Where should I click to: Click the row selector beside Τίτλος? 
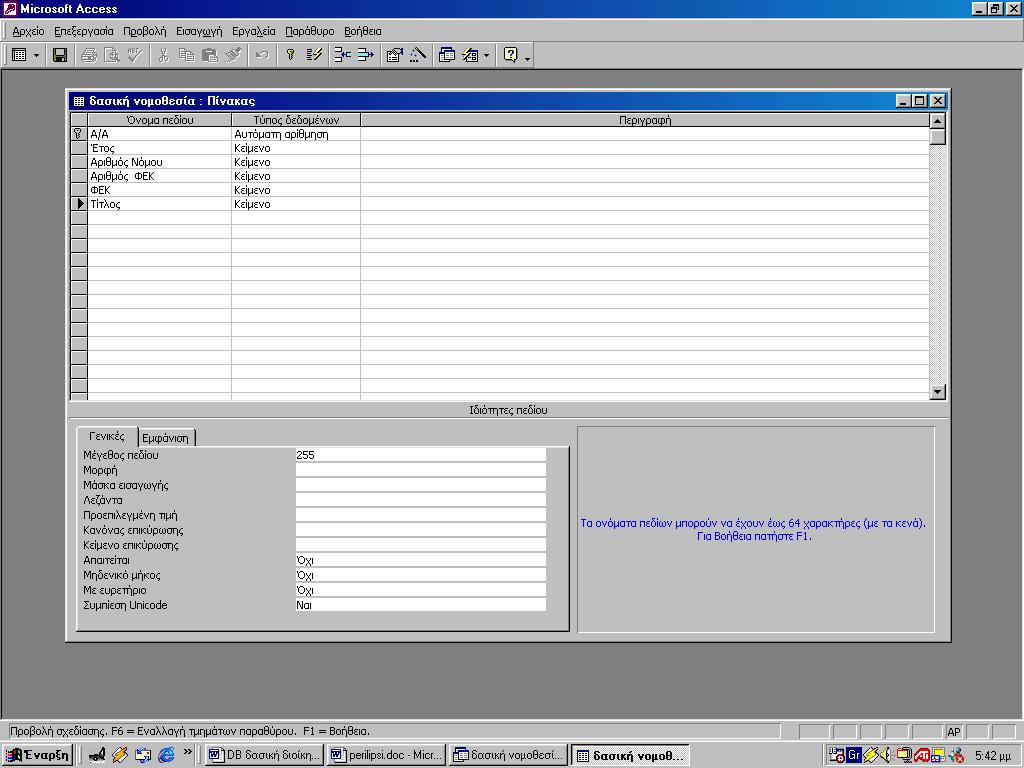tap(78, 204)
